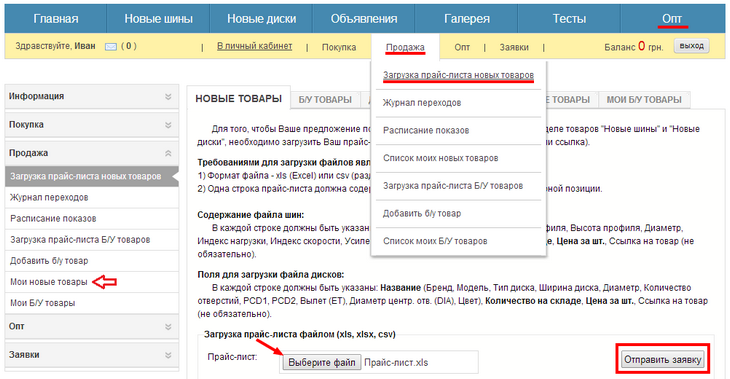Screen dimensions: 730x379
Task: Open the mail envelope icon beside Иван
Action: tap(111, 47)
